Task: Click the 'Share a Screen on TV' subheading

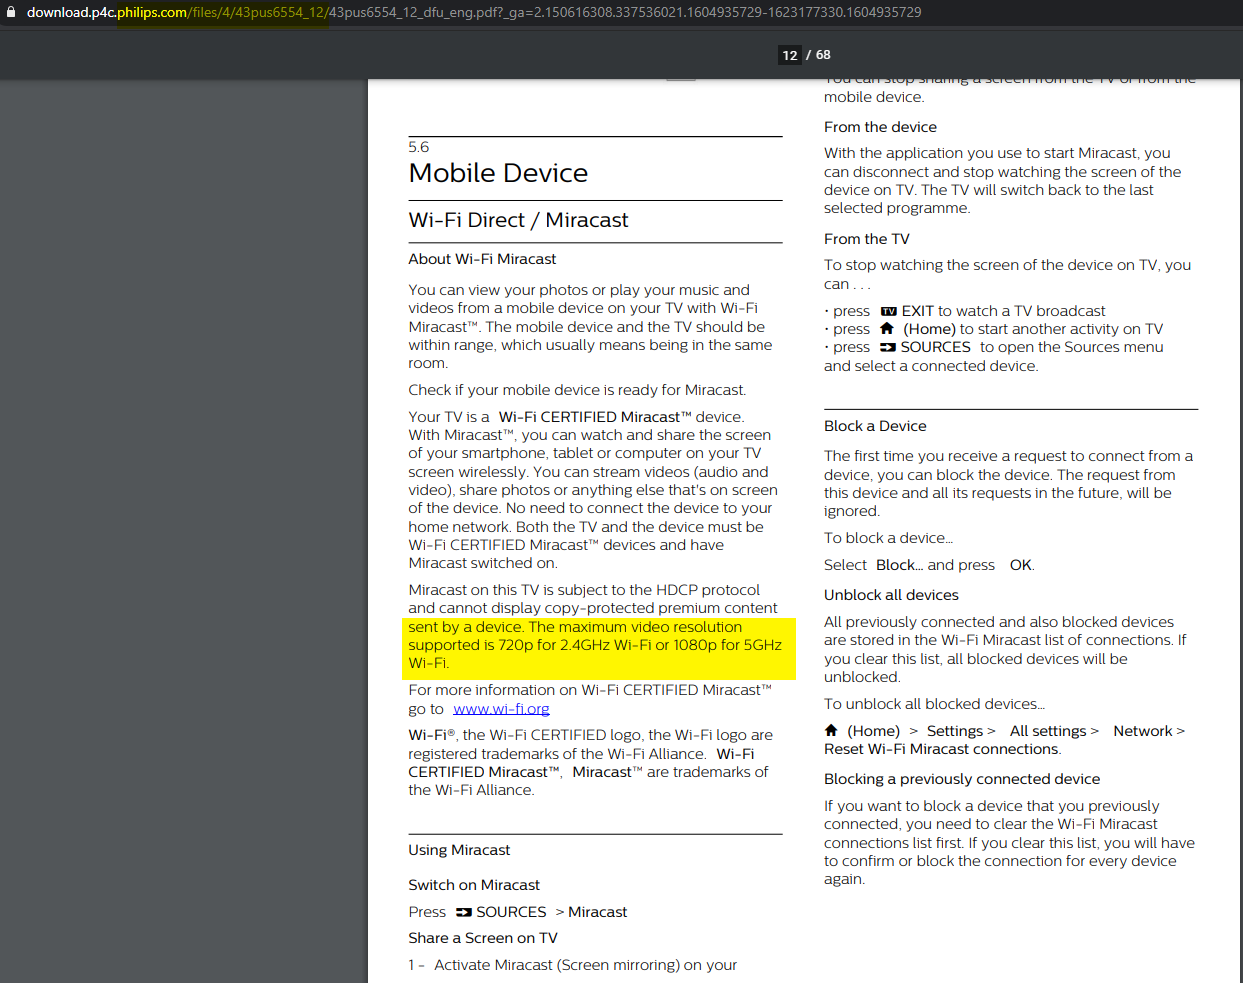Action: 483,938
